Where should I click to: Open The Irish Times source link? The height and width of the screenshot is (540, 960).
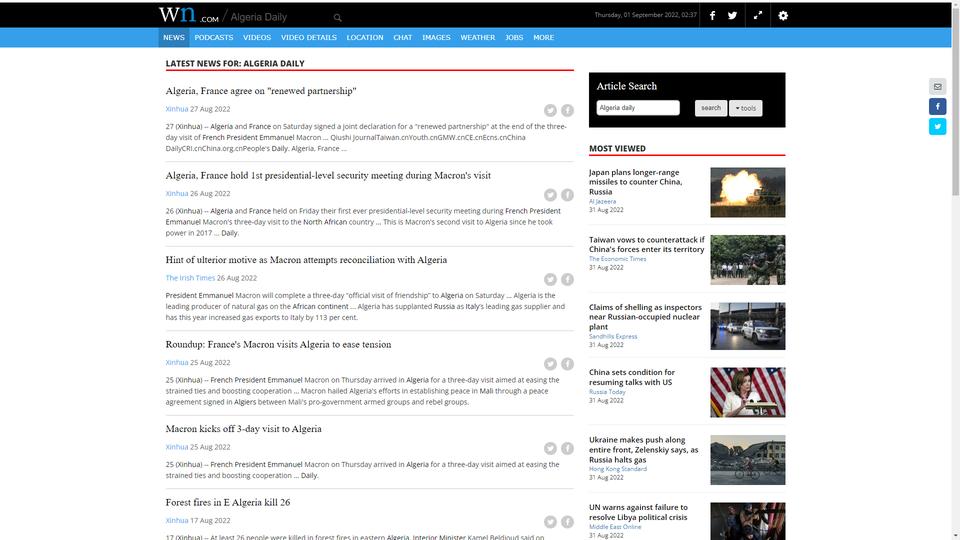tap(190, 278)
